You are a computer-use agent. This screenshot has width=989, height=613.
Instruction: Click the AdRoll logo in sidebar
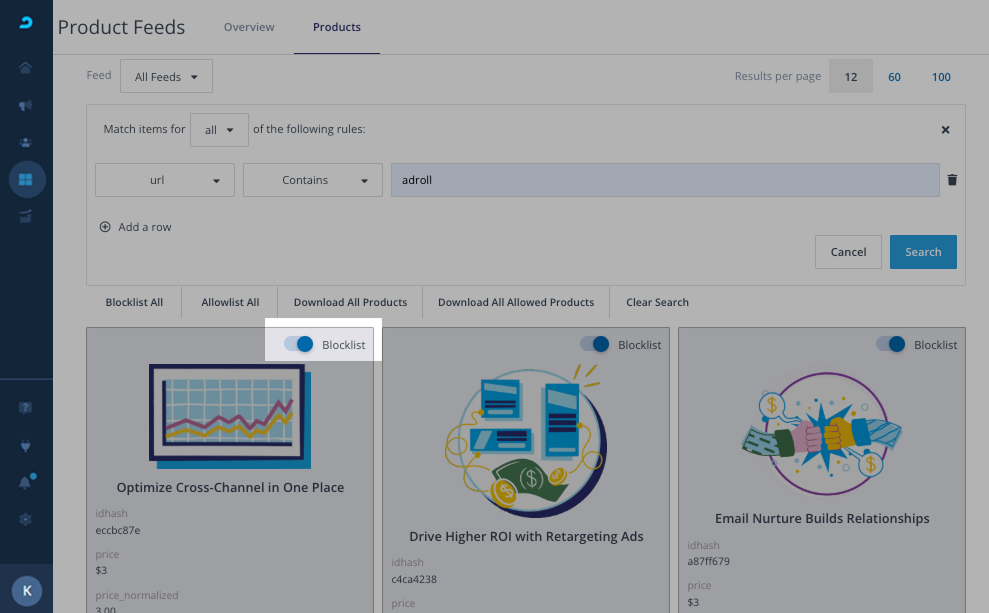(x=26, y=23)
